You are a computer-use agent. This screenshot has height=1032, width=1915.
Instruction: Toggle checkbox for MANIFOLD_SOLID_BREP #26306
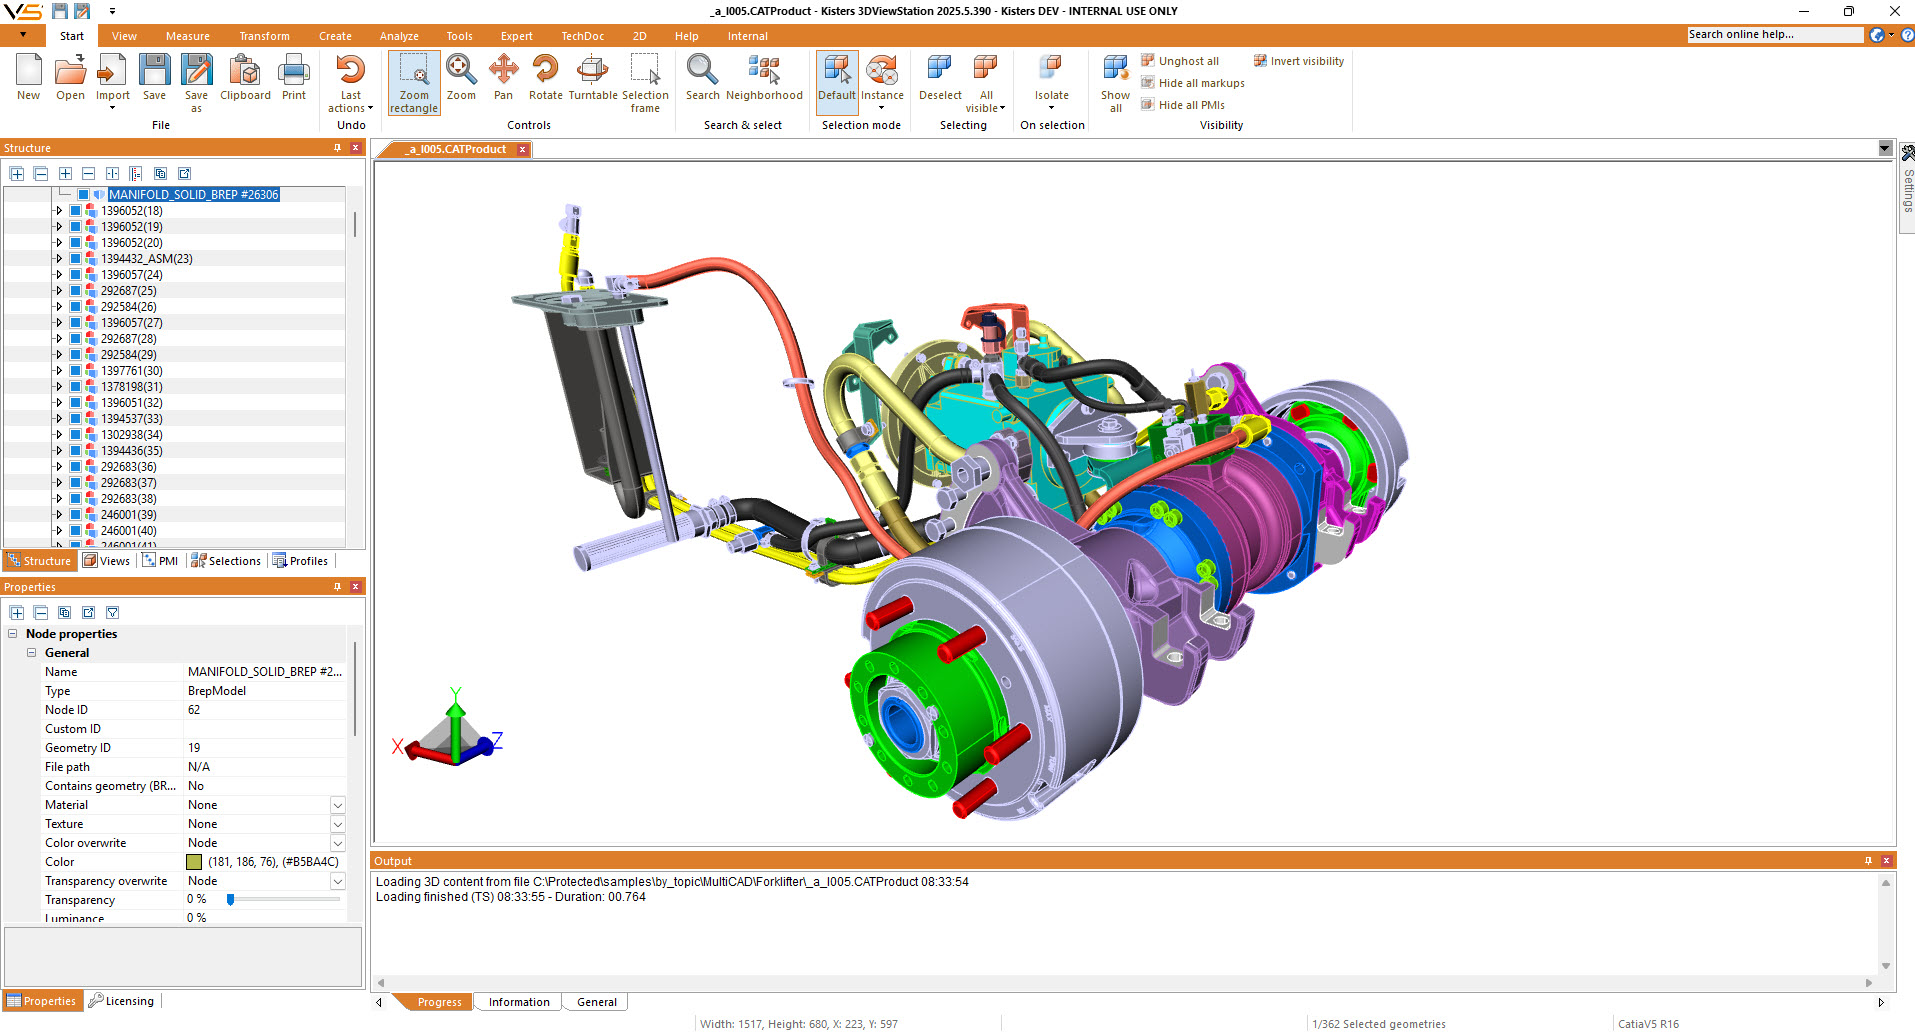coord(84,195)
